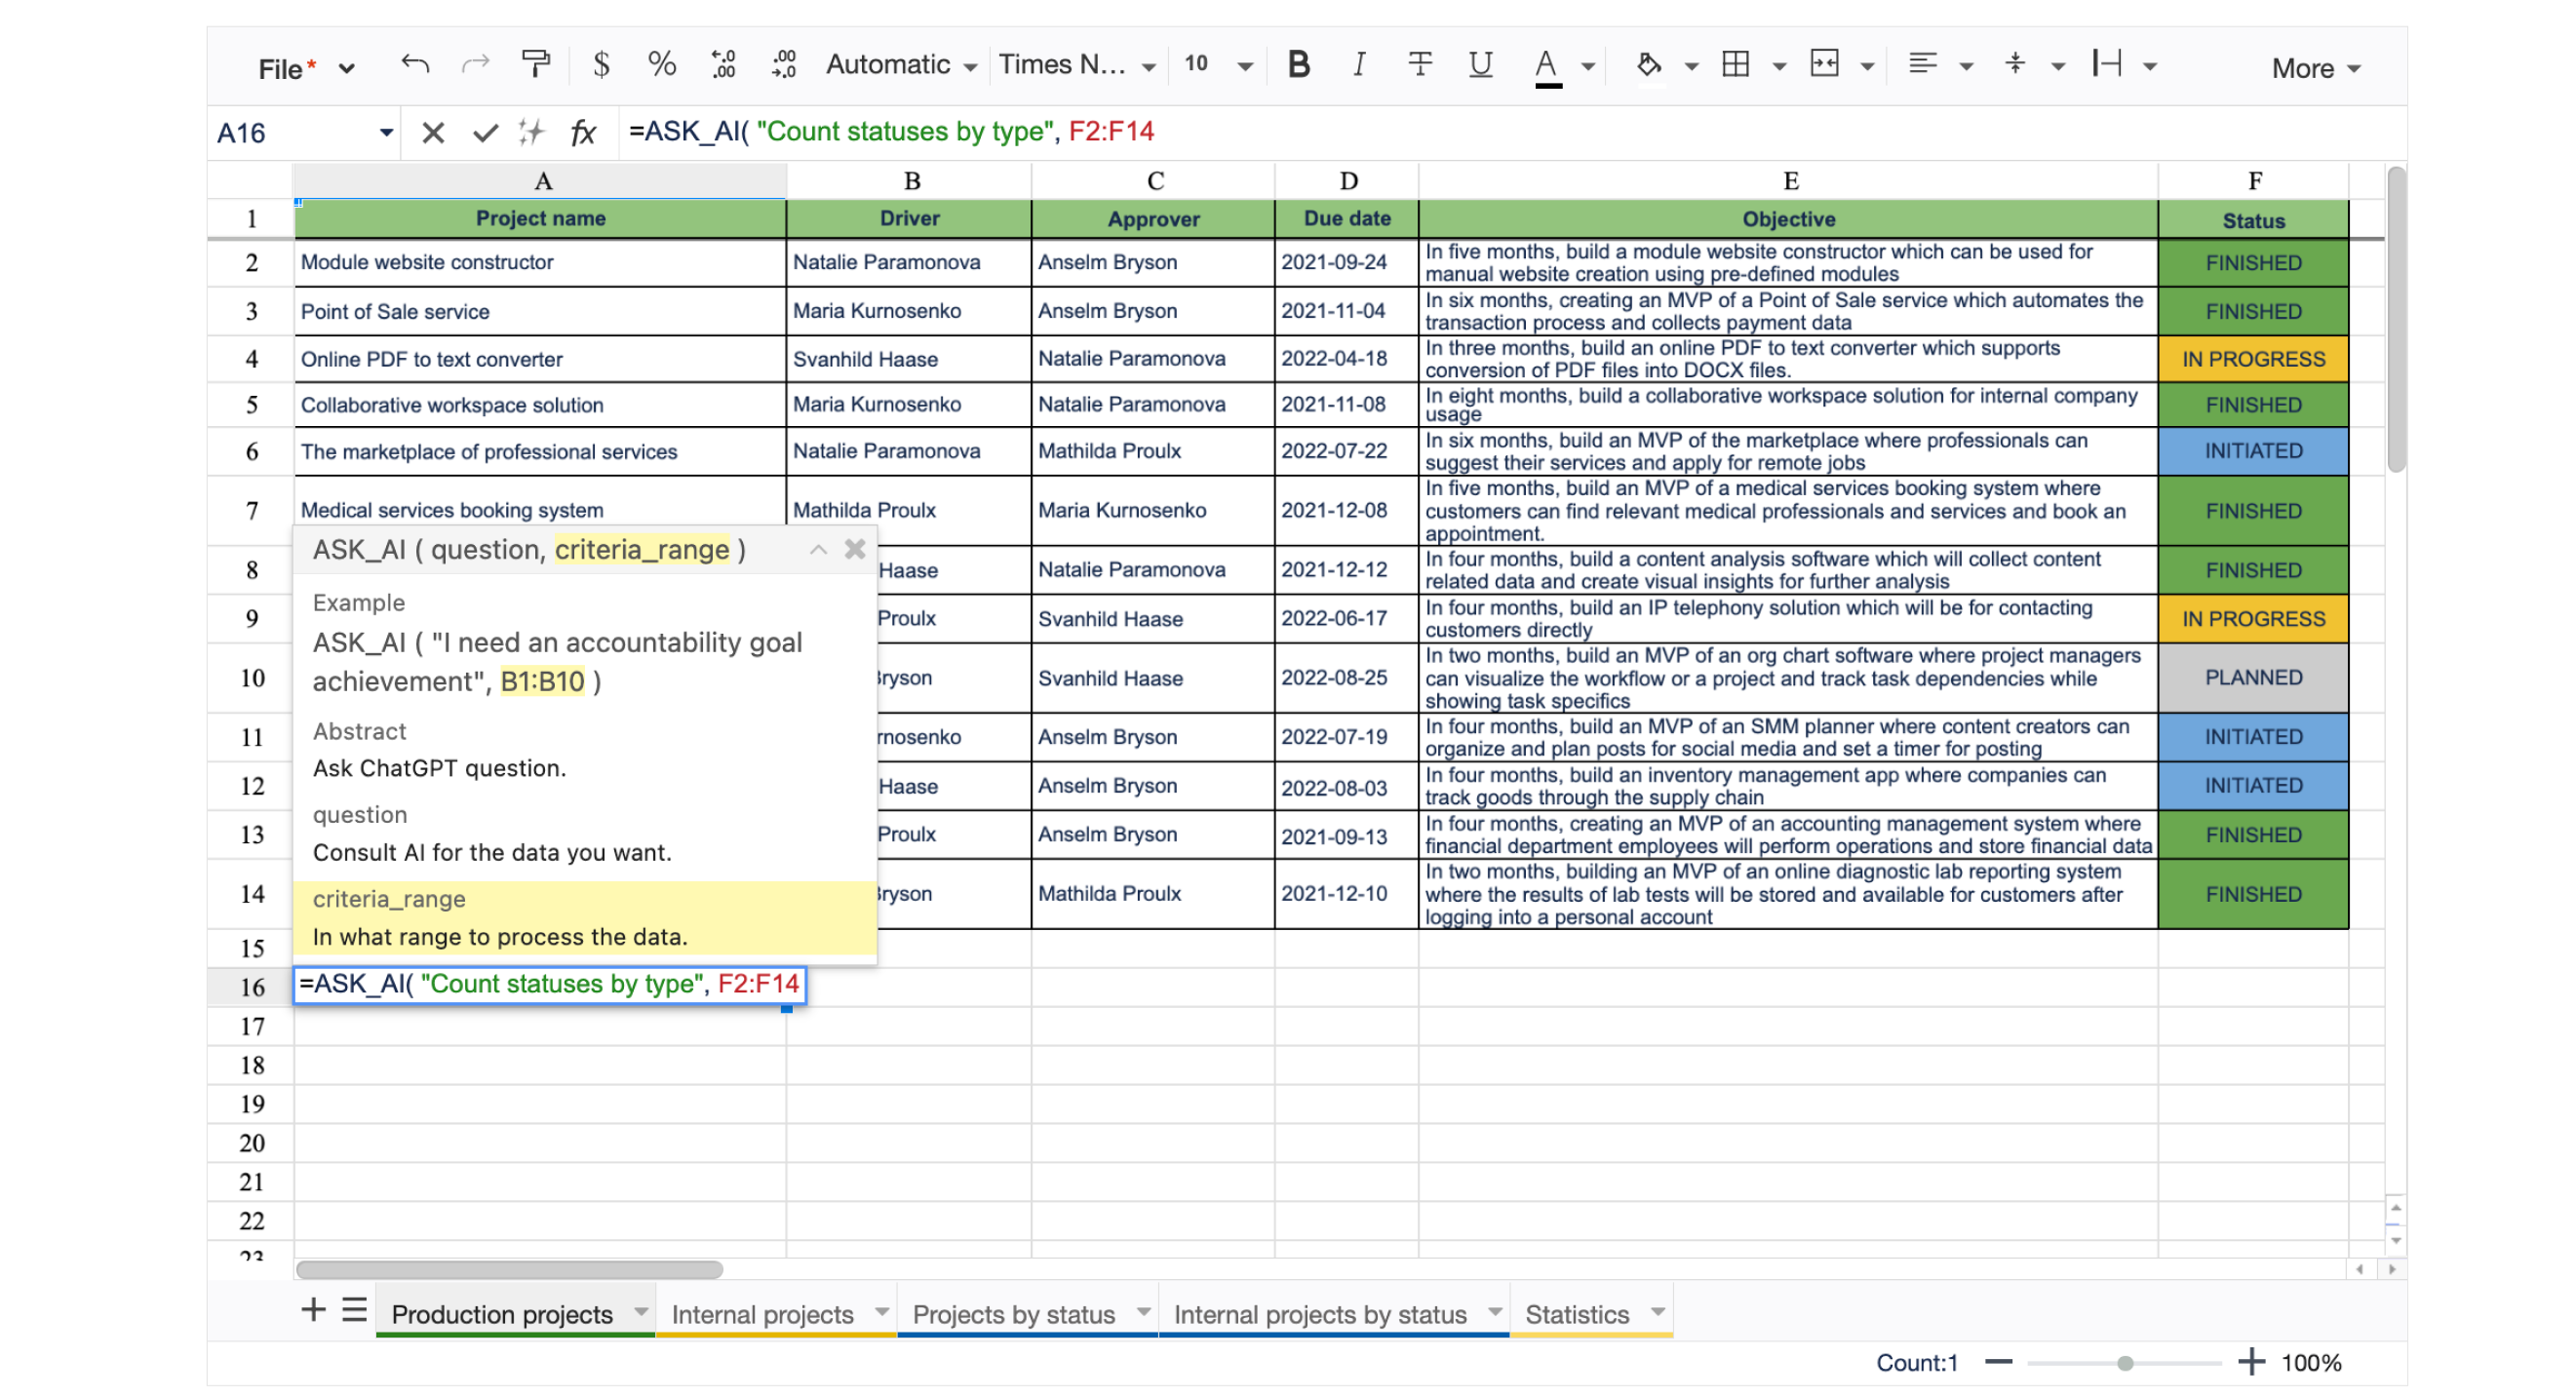
Task: Toggle bold formatting
Action: point(1298,65)
